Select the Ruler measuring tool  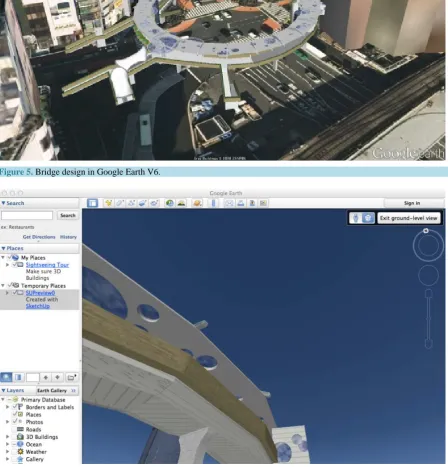214,203
